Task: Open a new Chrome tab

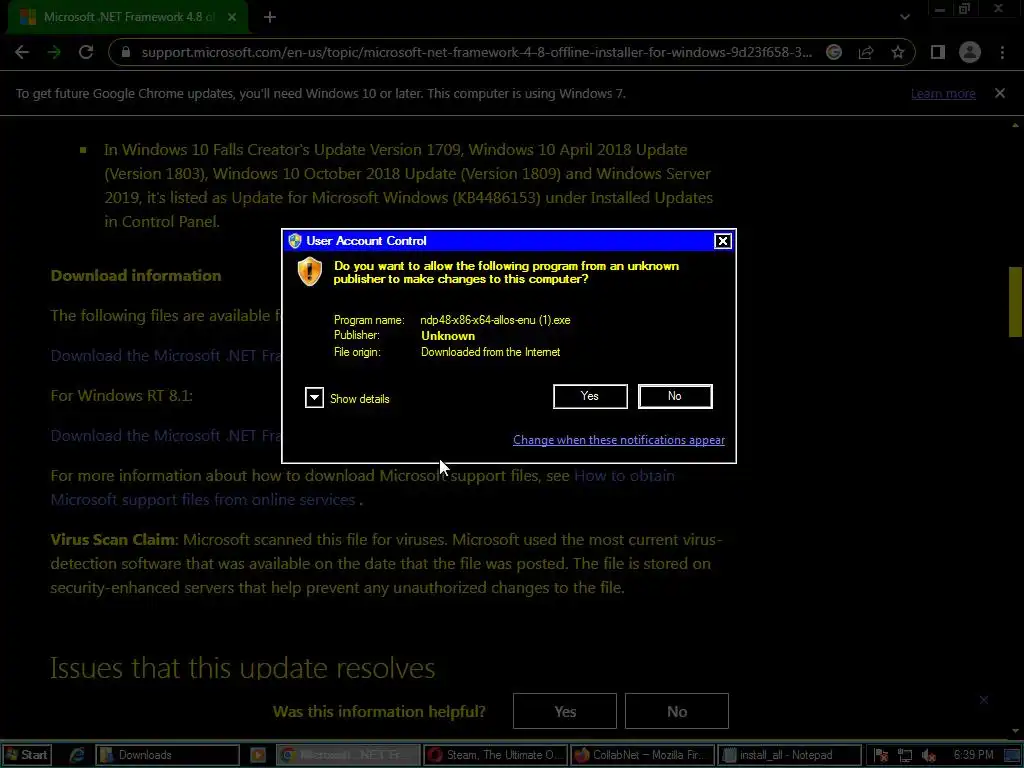Action: [270, 17]
